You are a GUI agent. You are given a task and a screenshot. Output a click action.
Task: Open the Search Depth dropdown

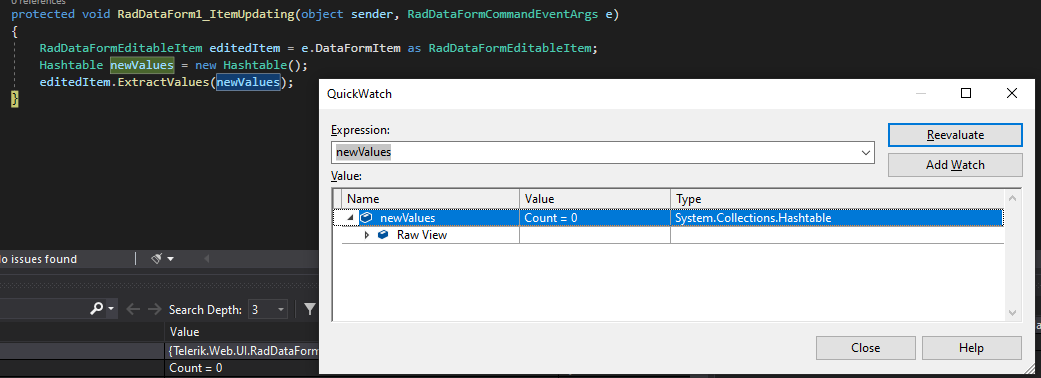coord(281,309)
